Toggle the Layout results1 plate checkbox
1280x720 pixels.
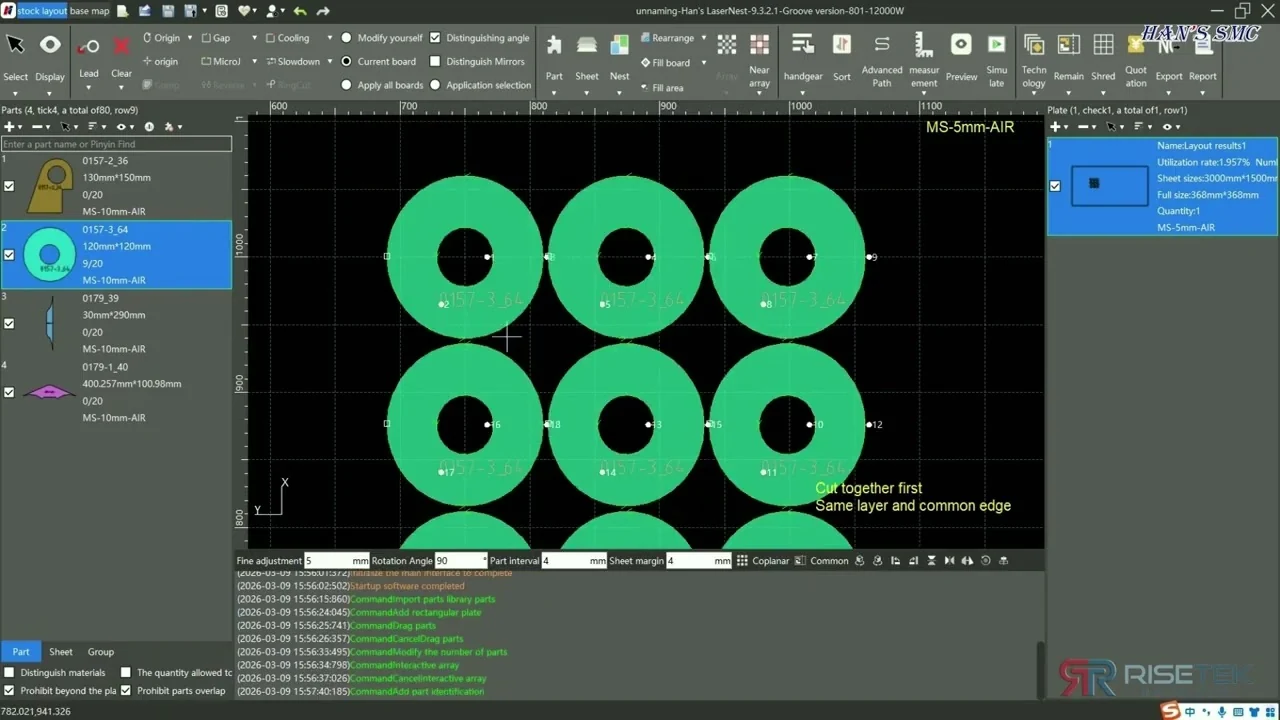click(1055, 186)
